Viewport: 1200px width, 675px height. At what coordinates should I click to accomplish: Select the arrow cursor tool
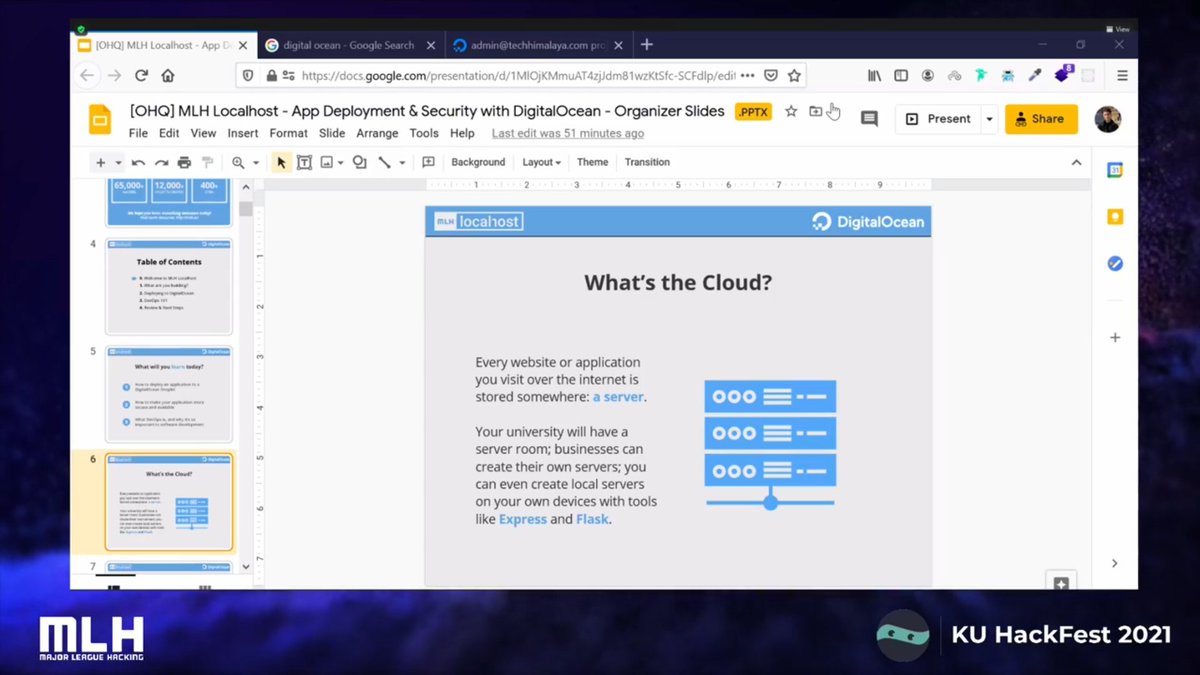click(x=282, y=162)
